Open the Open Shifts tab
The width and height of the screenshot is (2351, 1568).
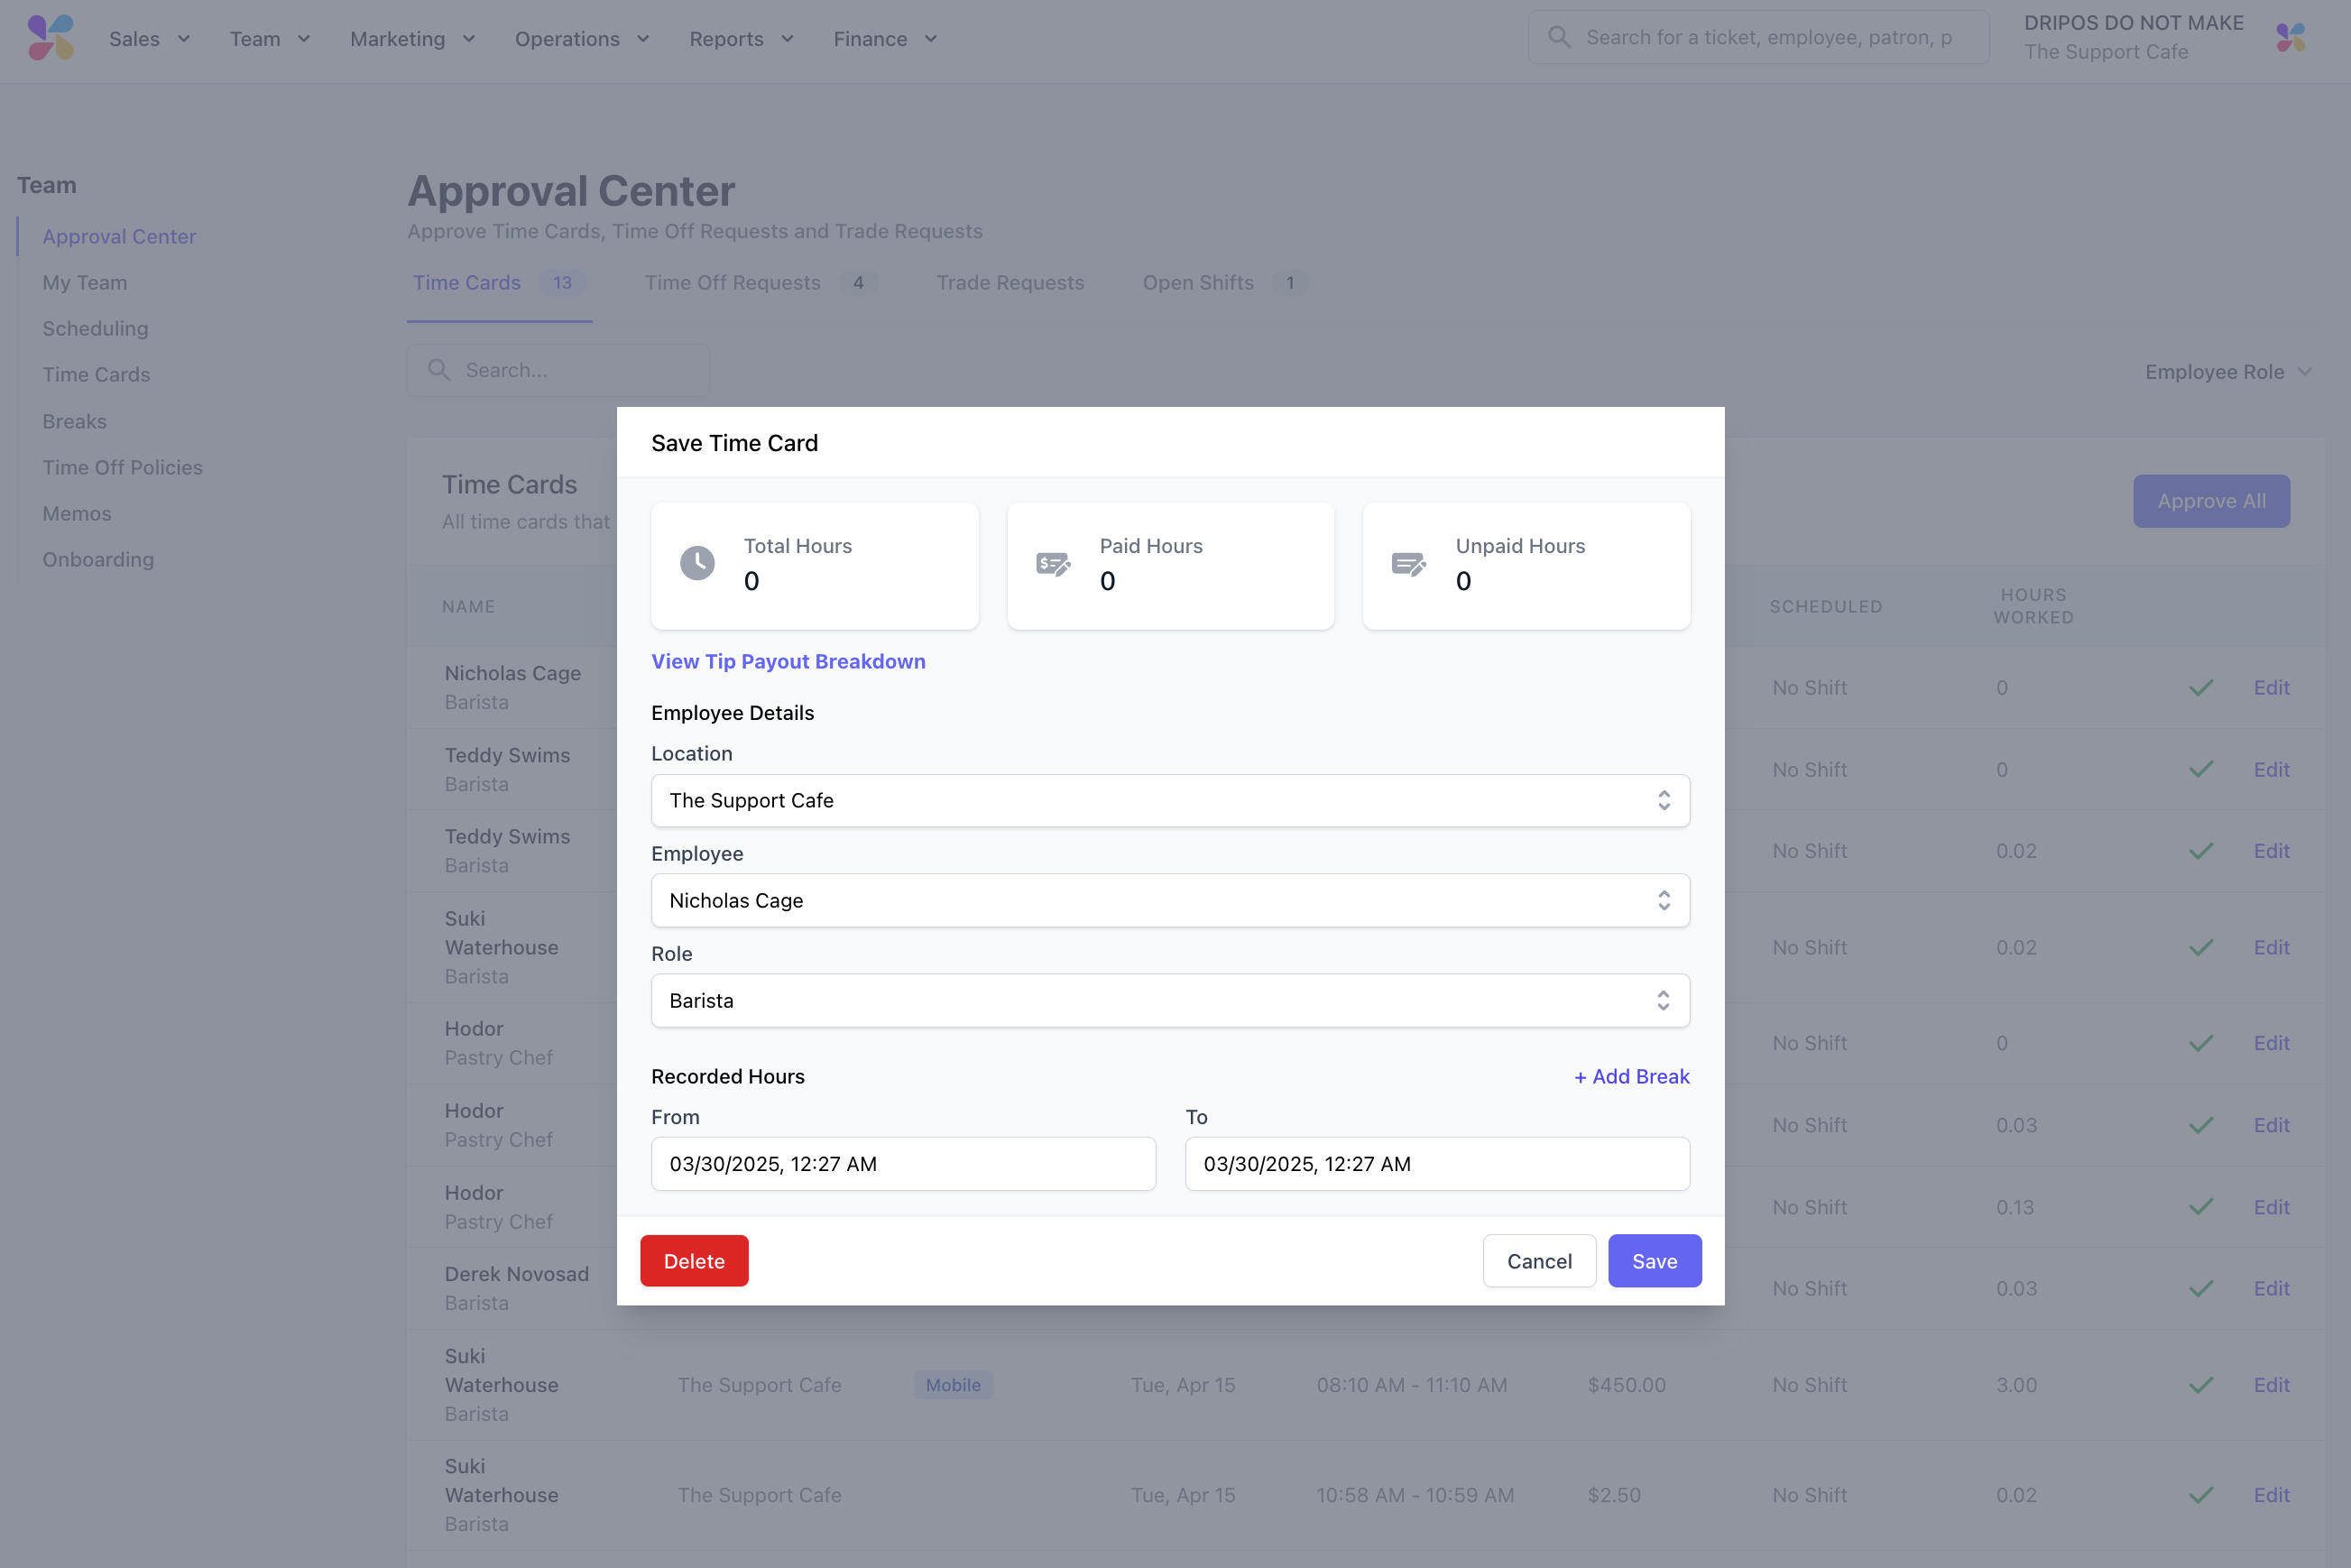coord(1197,283)
